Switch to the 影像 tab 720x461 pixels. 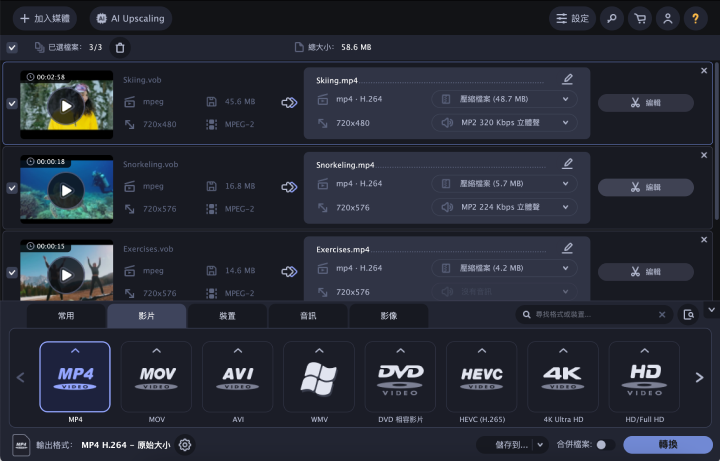click(389, 316)
